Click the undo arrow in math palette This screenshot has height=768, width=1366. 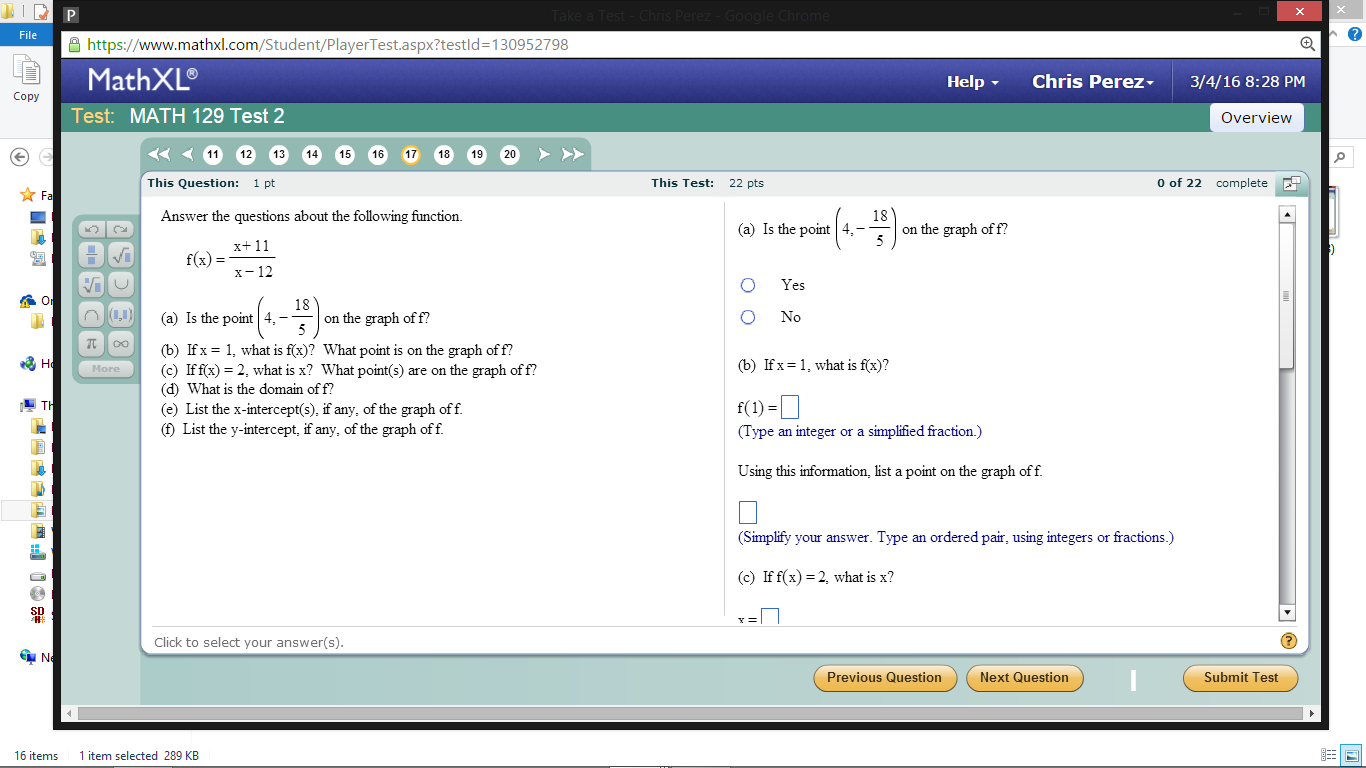tap(90, 229)
